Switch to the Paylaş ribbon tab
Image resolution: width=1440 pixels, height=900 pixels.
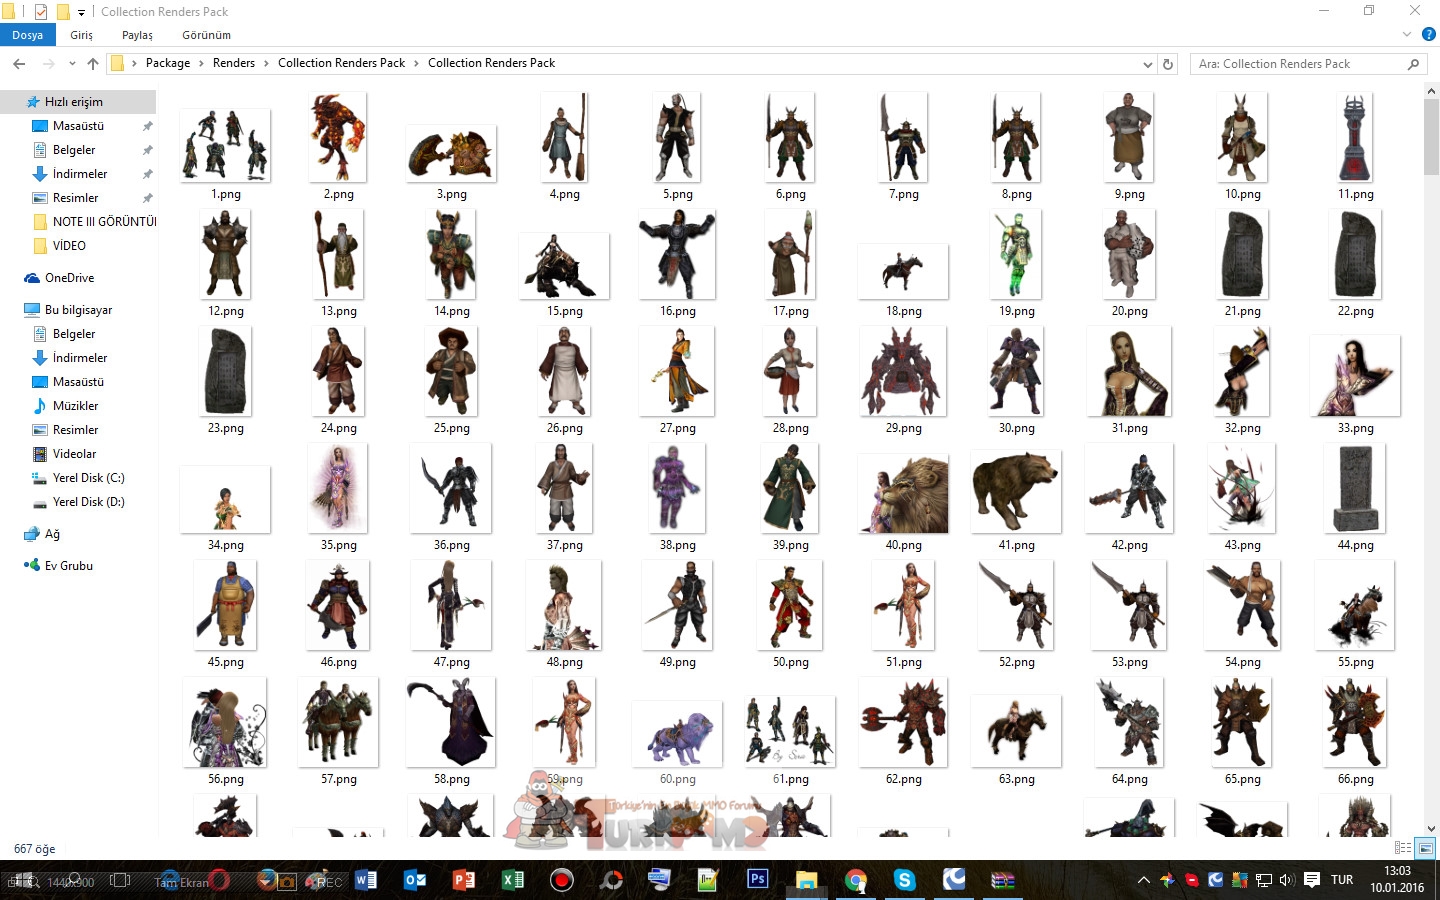[137, 35]
